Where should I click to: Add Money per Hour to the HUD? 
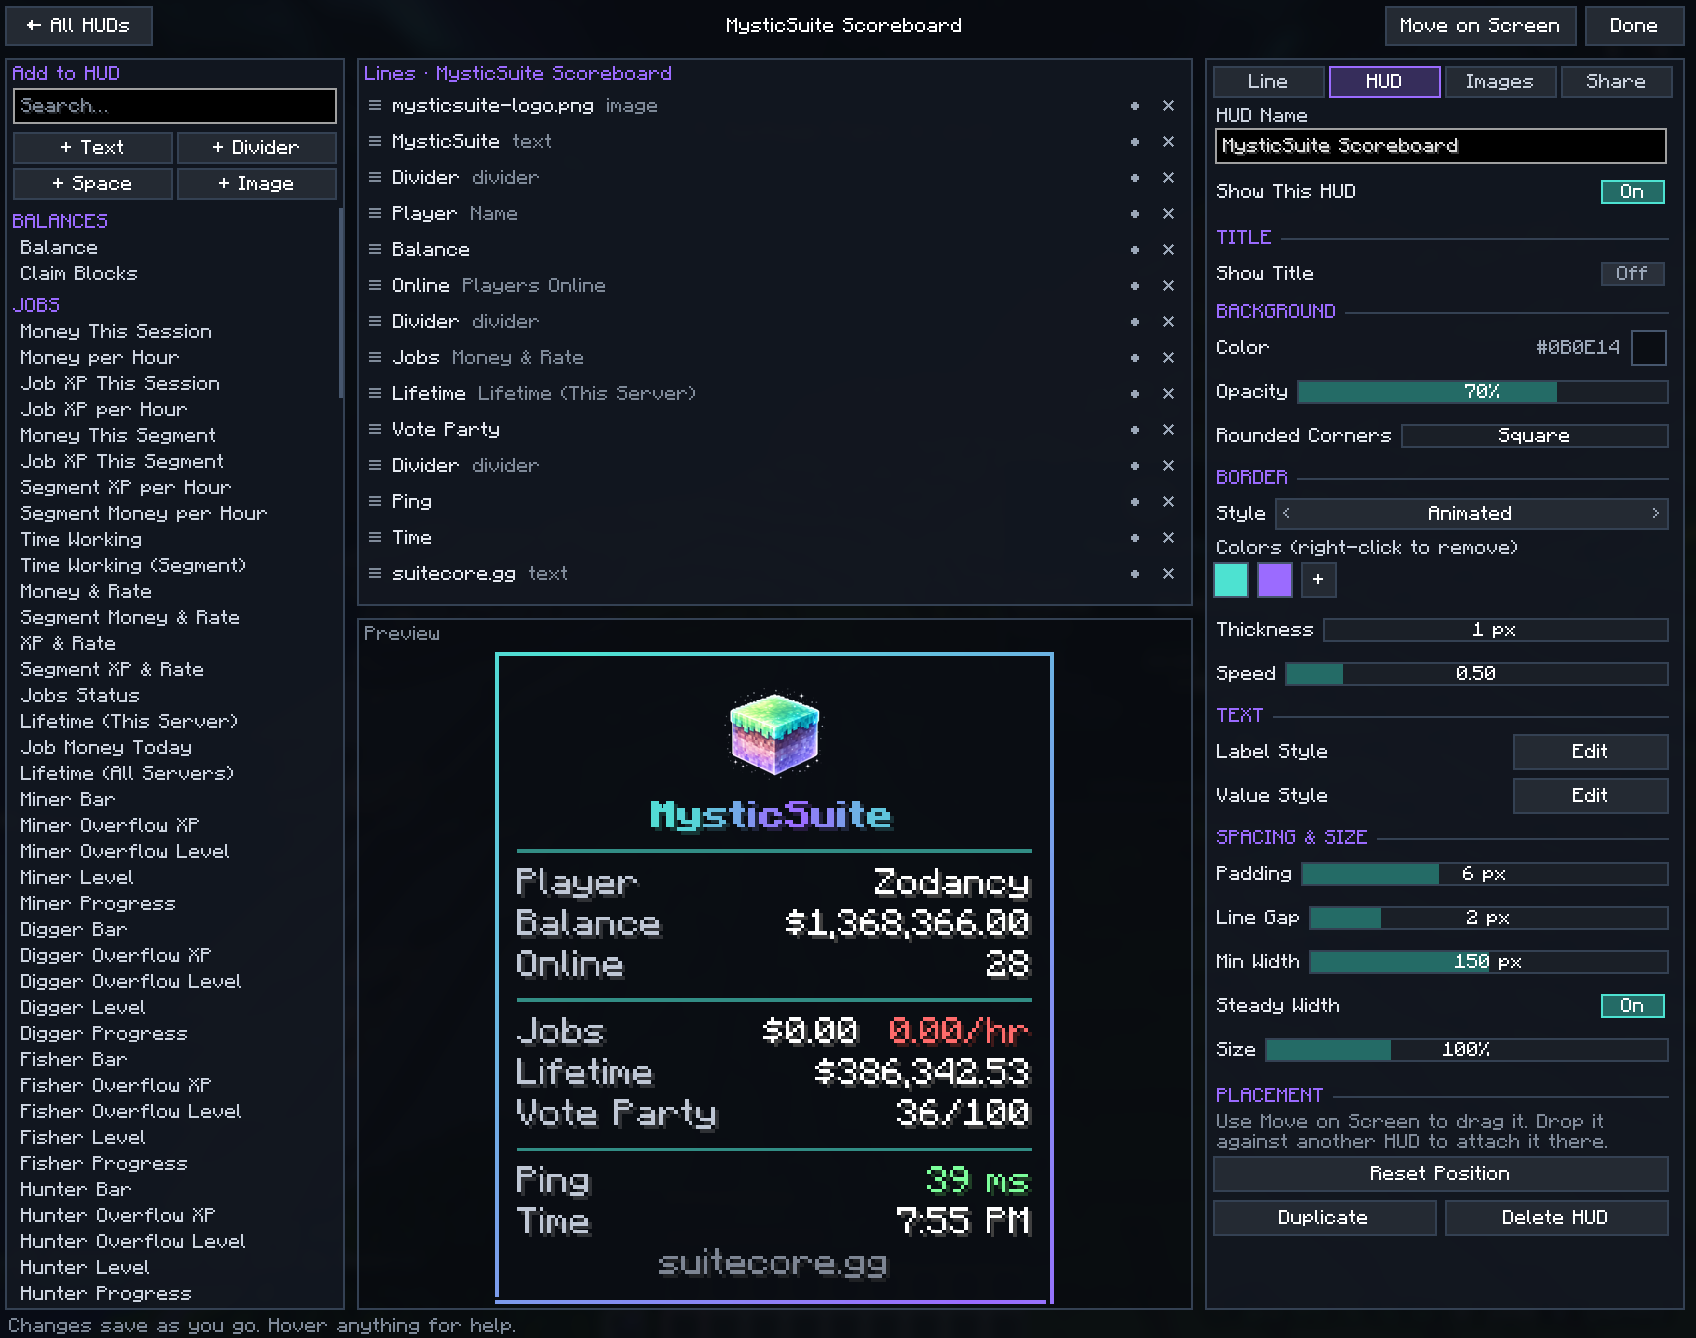pos(100,358)
